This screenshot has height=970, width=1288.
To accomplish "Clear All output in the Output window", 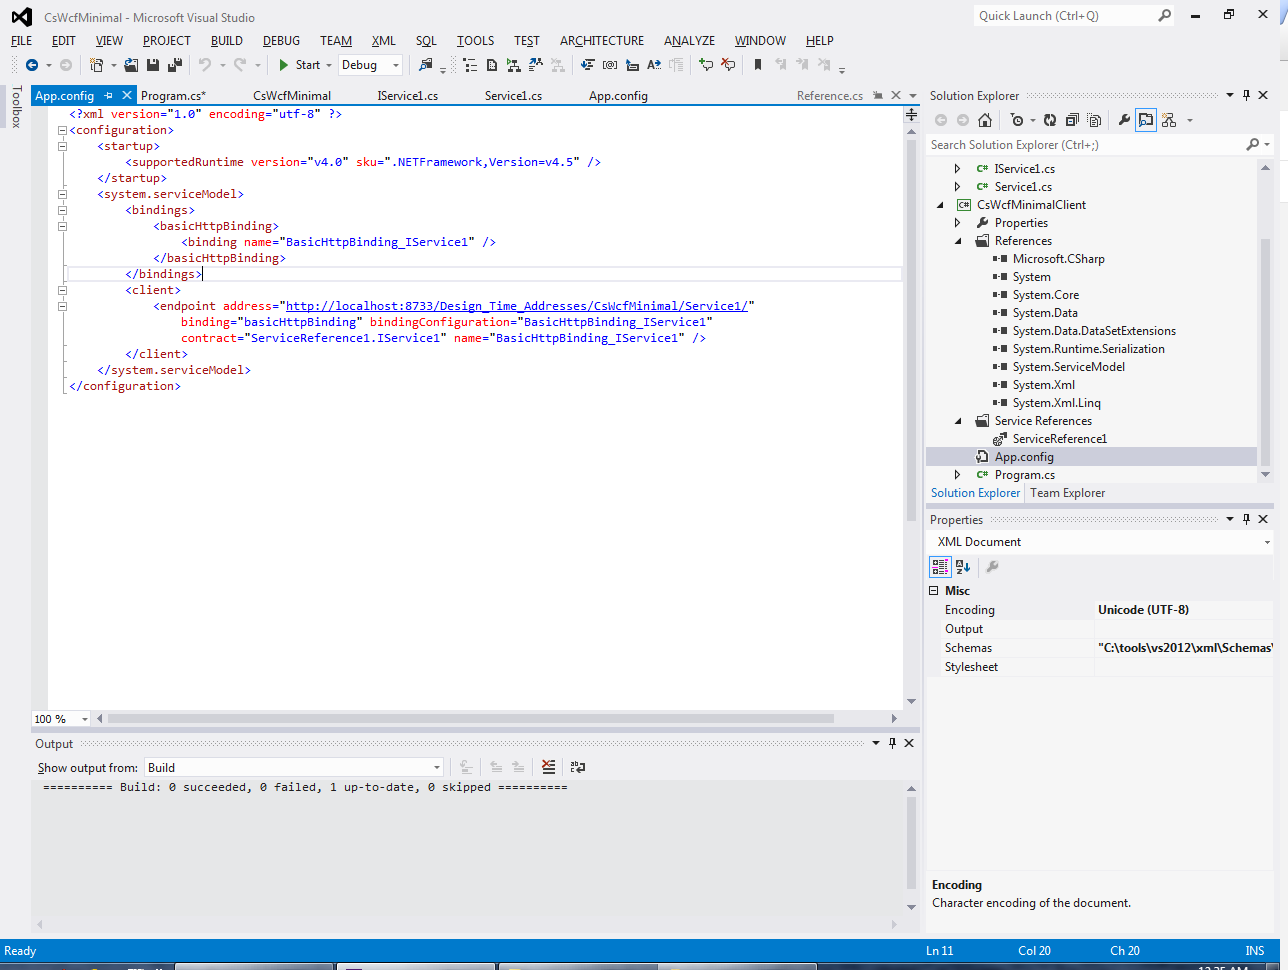I will click(x=548, y=766).
